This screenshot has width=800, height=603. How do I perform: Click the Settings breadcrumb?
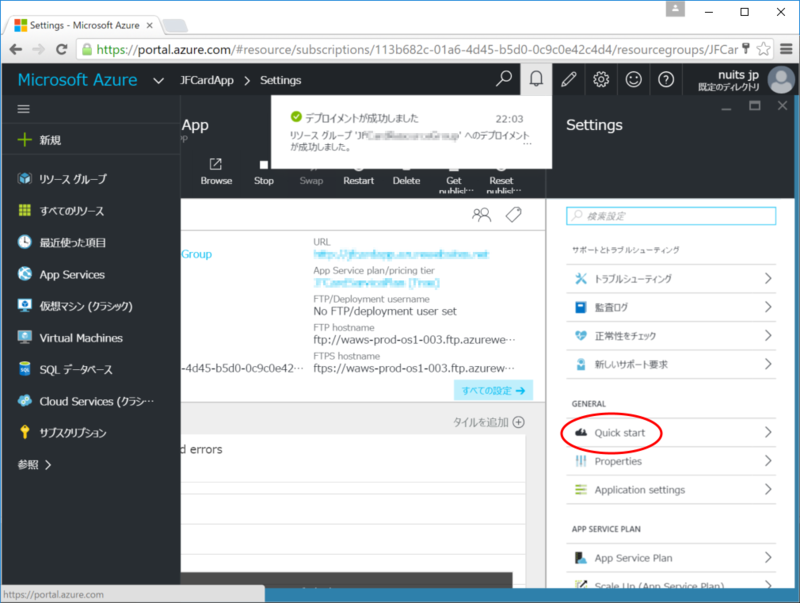point(280,80)
